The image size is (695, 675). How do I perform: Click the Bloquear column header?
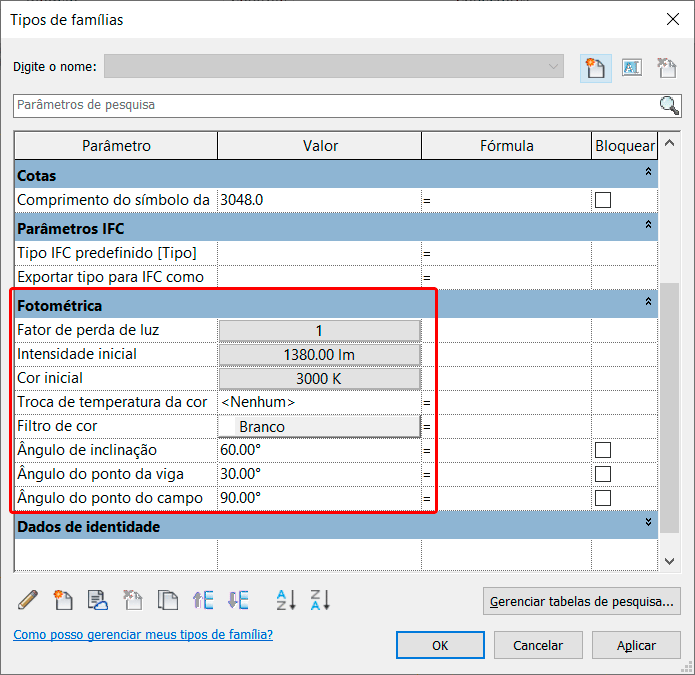(x=625, y=146)
